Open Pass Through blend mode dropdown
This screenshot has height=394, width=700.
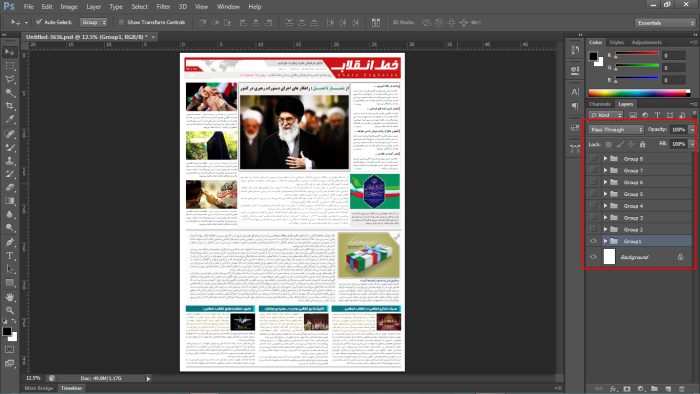pyautogui.click(x=616, y=129)
